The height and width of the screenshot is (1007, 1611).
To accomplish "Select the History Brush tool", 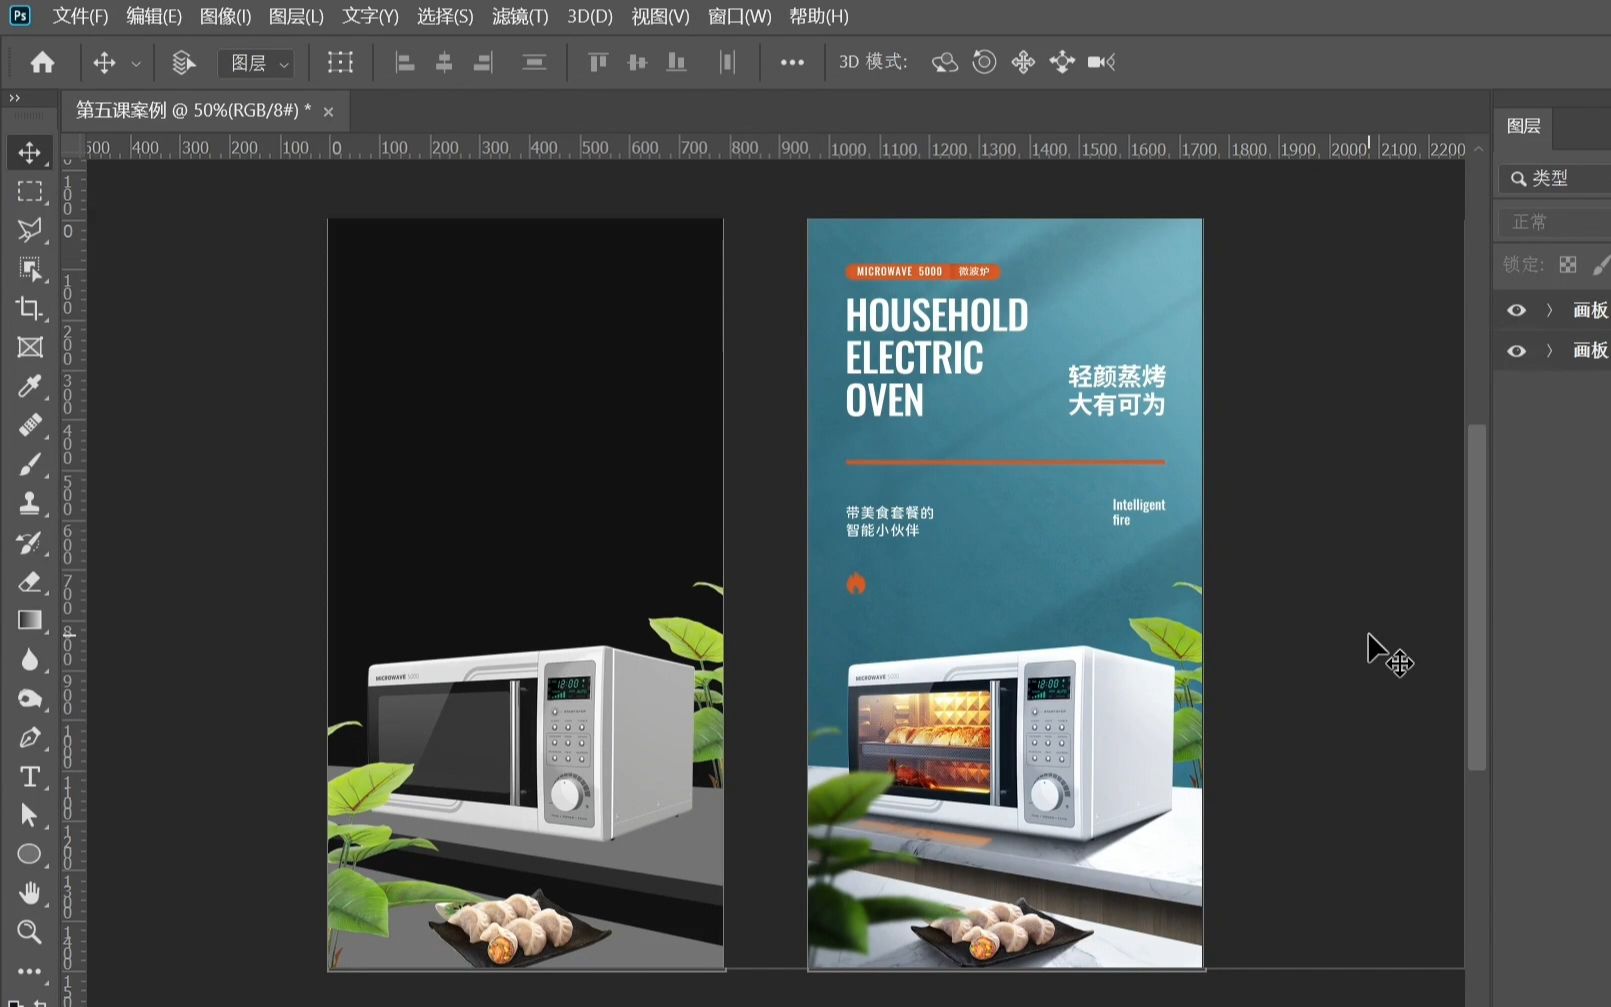I will tap(30, 542).
